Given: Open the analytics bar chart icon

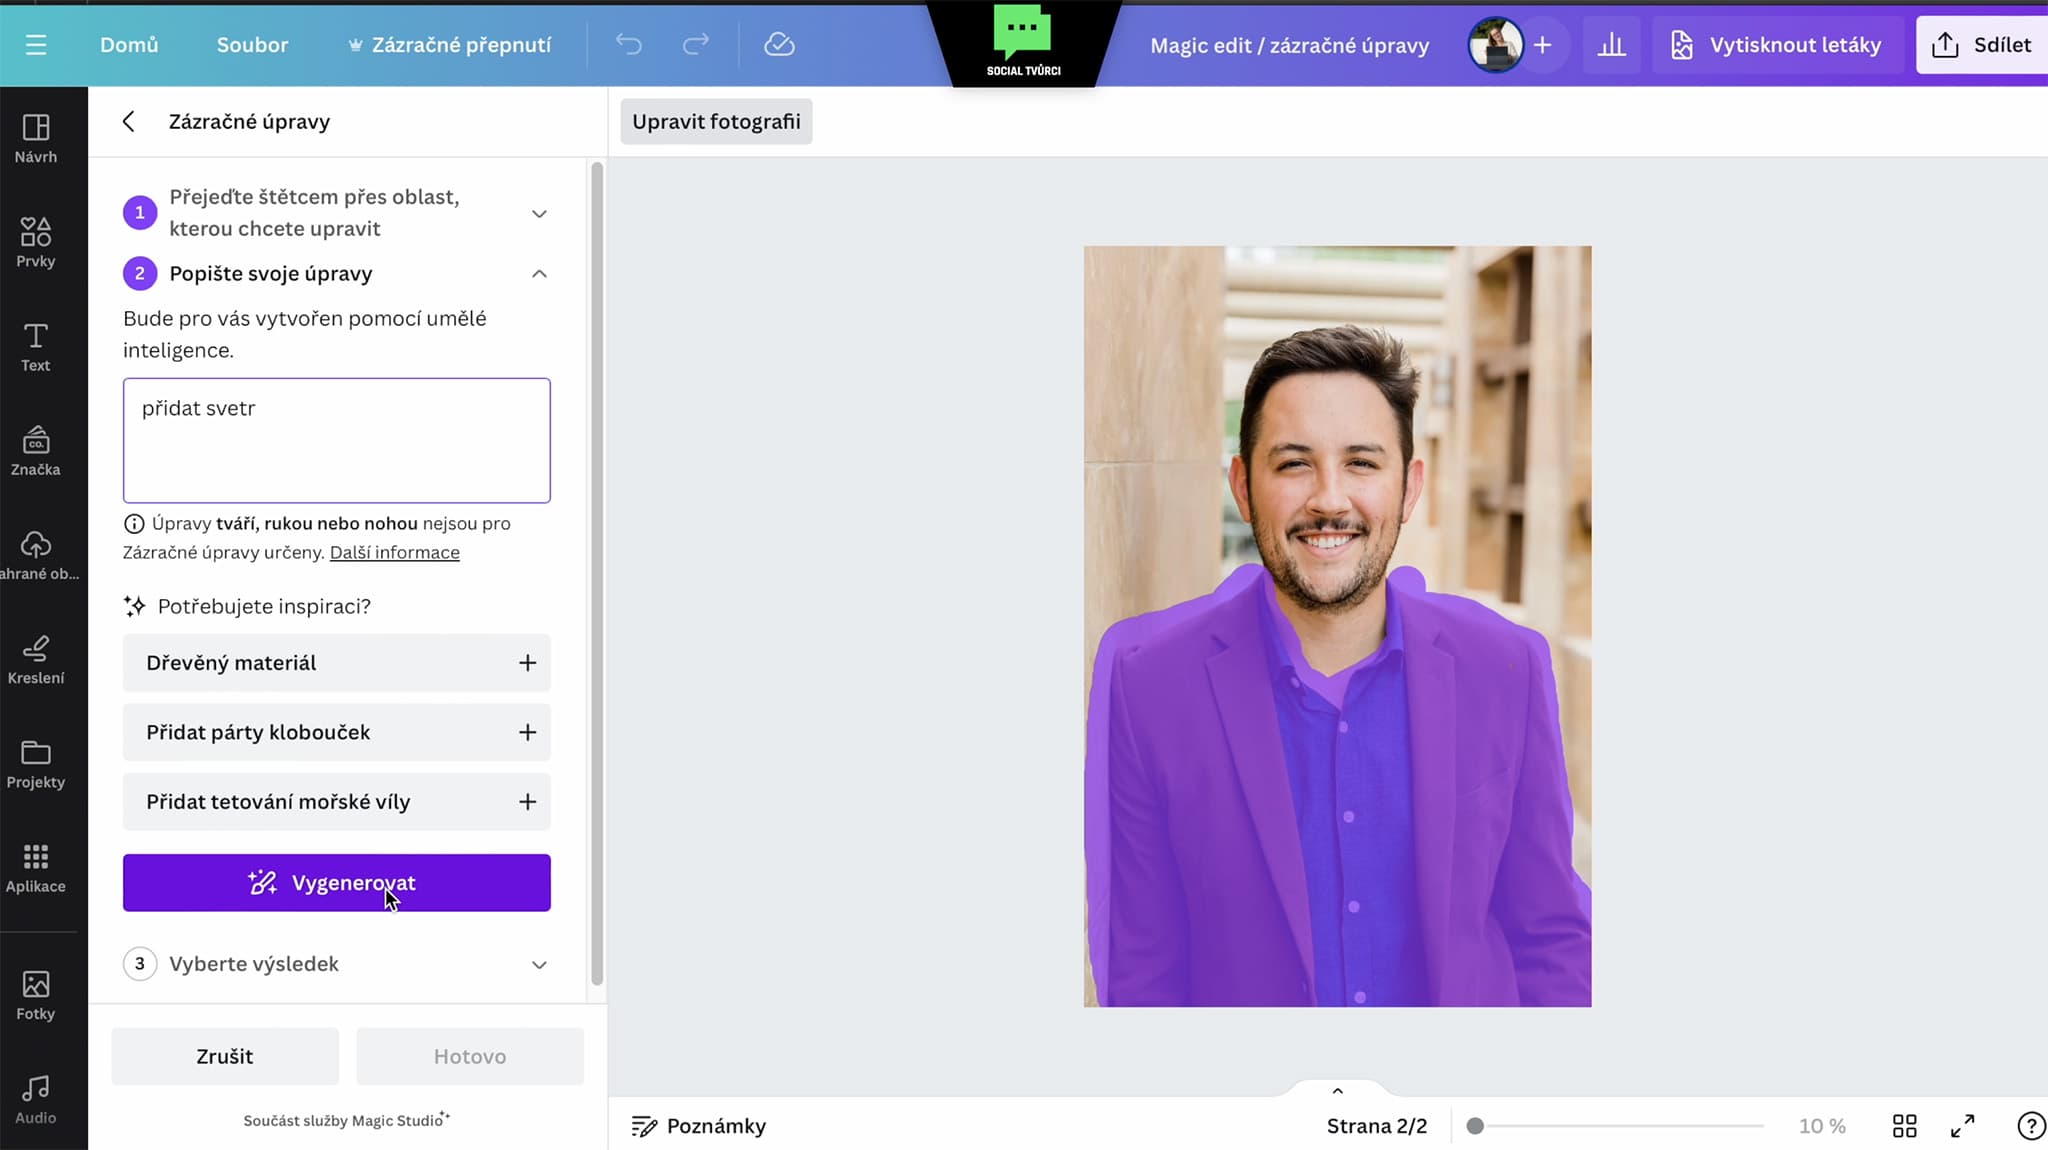Looking at the screenshot, I should click(1611, 45).
